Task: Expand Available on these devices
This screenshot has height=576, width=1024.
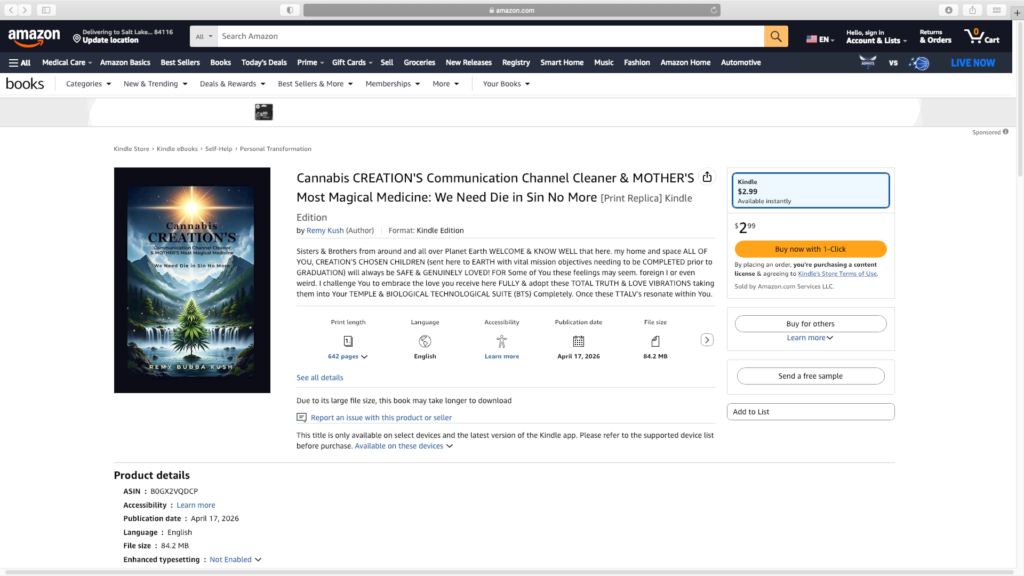Action: click(x=404, y=446)
